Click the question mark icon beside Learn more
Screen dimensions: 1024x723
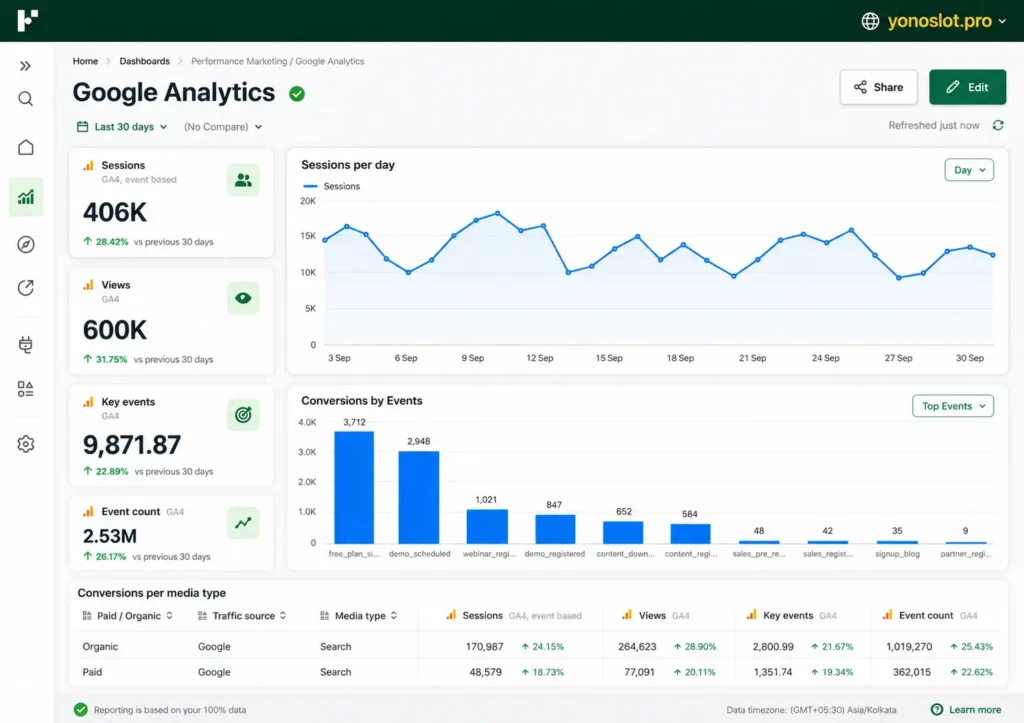pos(936,710)
